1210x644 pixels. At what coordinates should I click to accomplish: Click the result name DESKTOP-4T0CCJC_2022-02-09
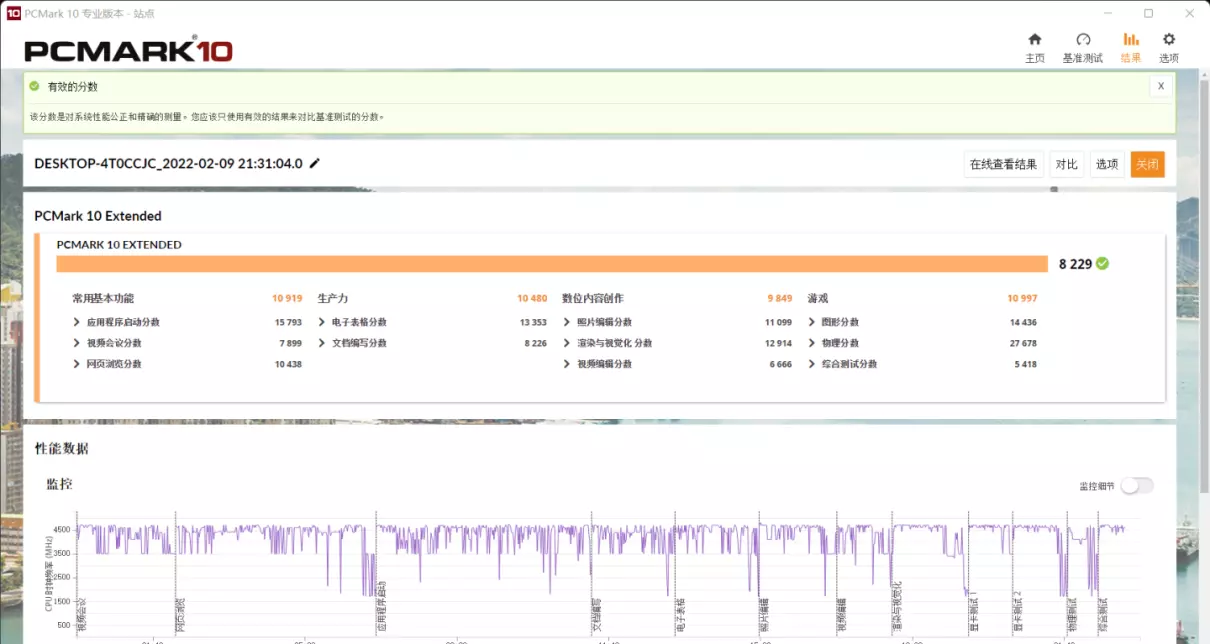tap(168, 163)
